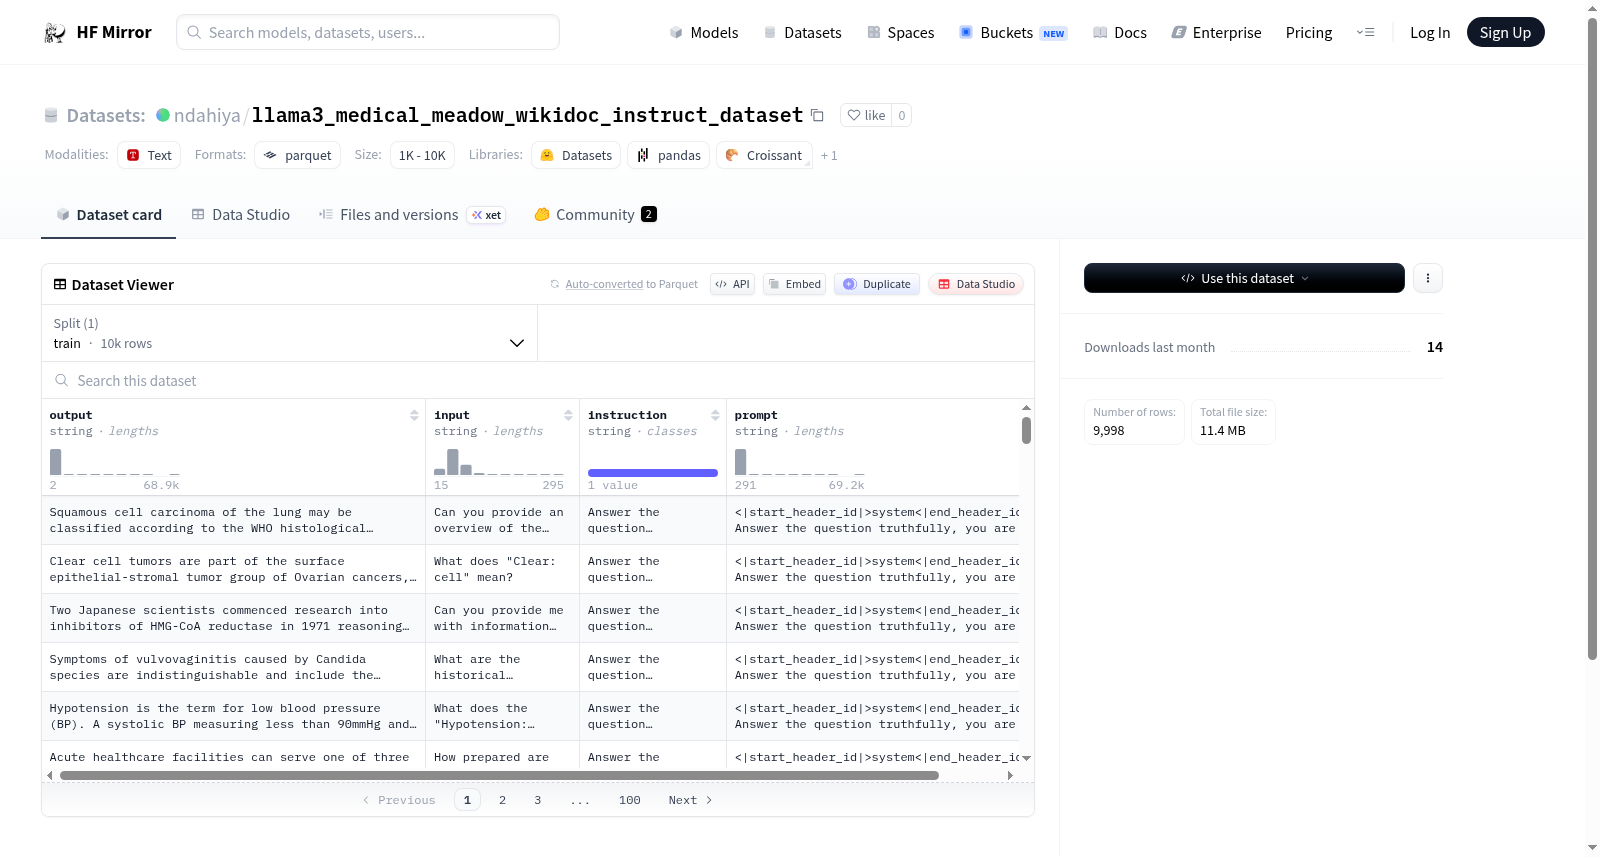Show the +1 additional libraries
1600x857 pixels.
pos(829,155)
